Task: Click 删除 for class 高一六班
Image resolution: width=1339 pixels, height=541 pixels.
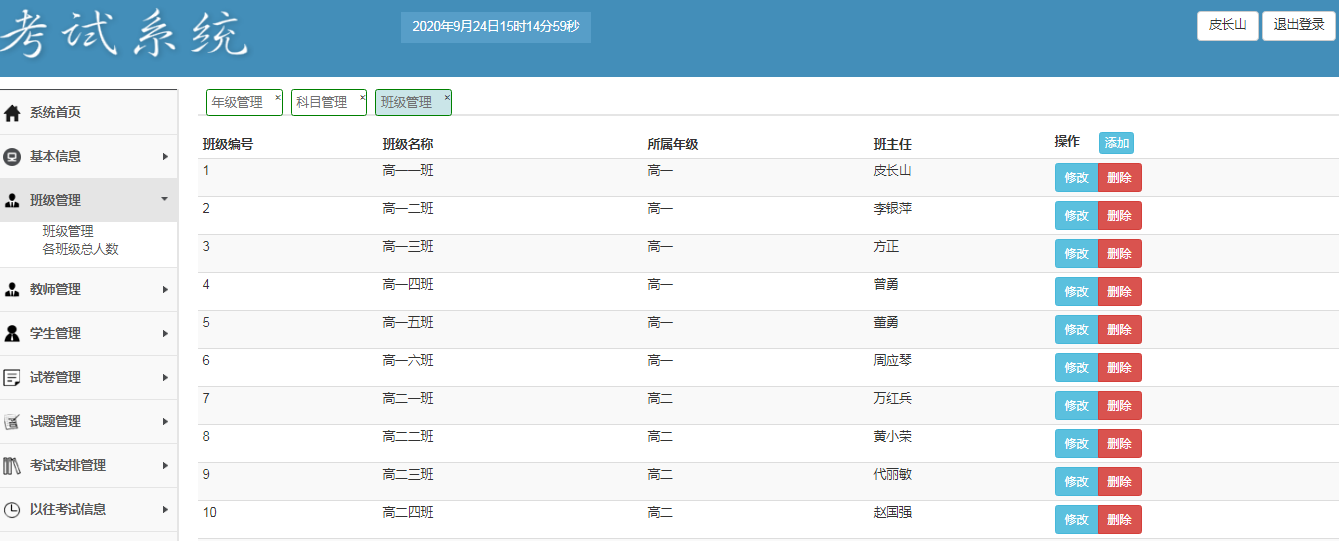Action: click(1119, 368)
